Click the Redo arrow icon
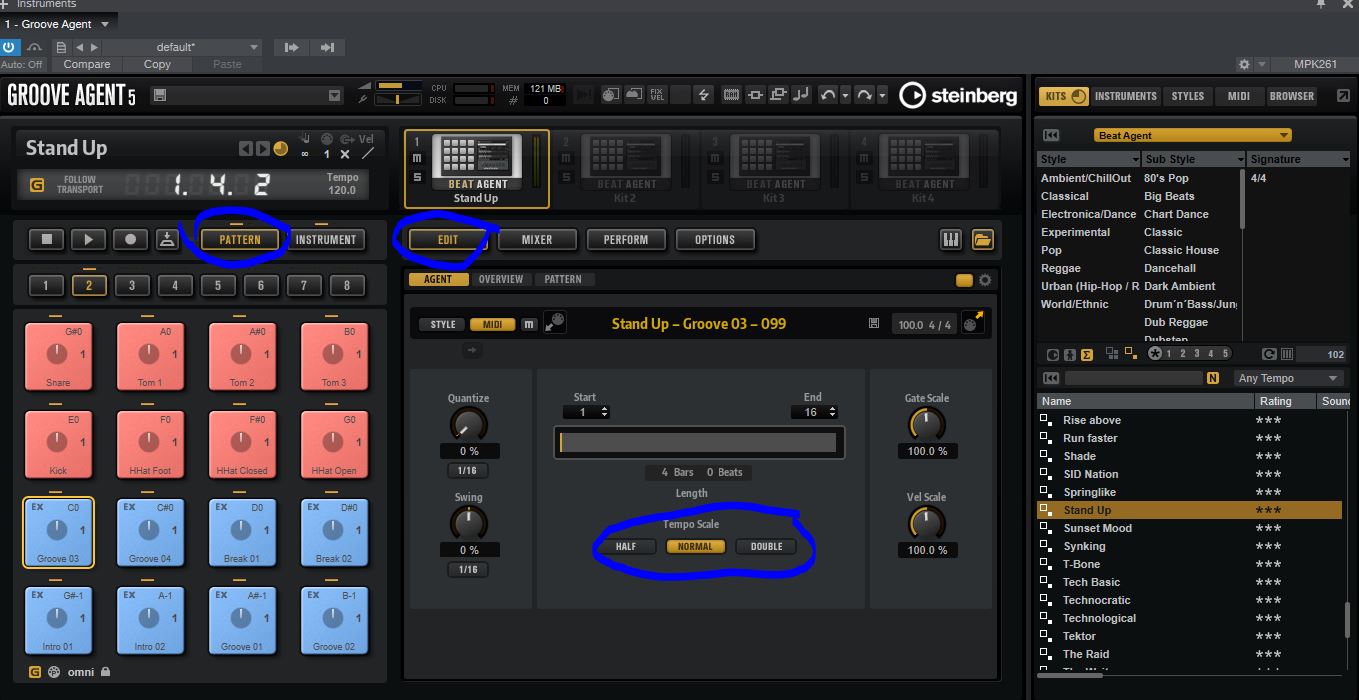 point(864,95)
